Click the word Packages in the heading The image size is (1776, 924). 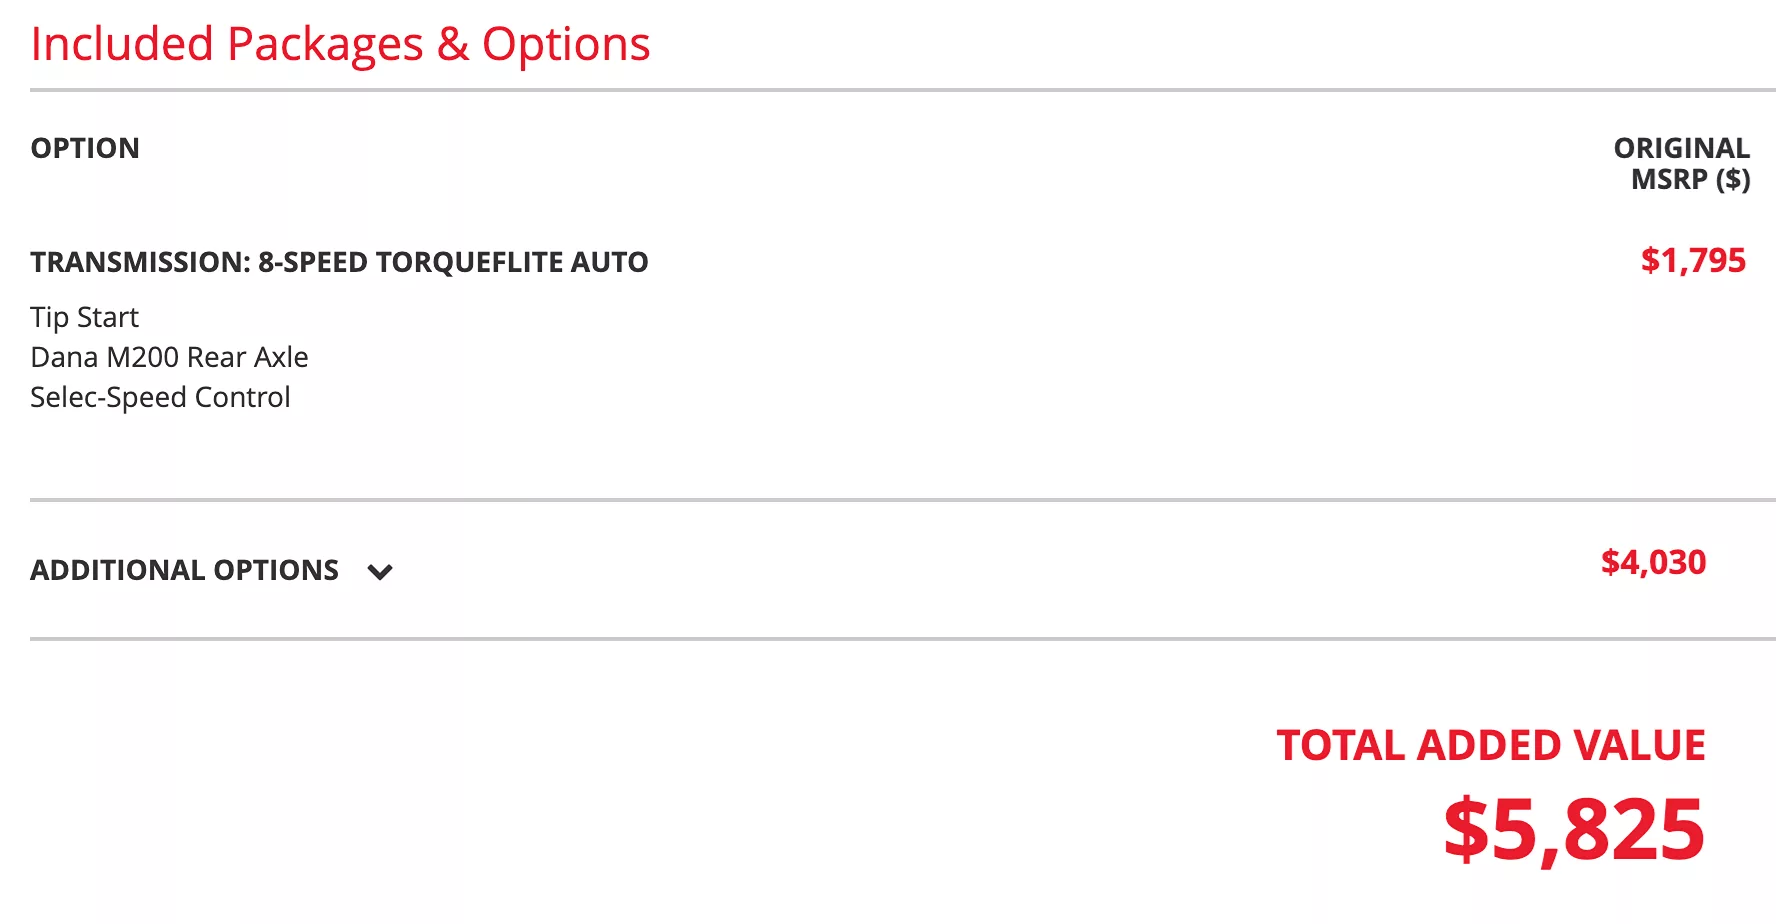point(325,46)
